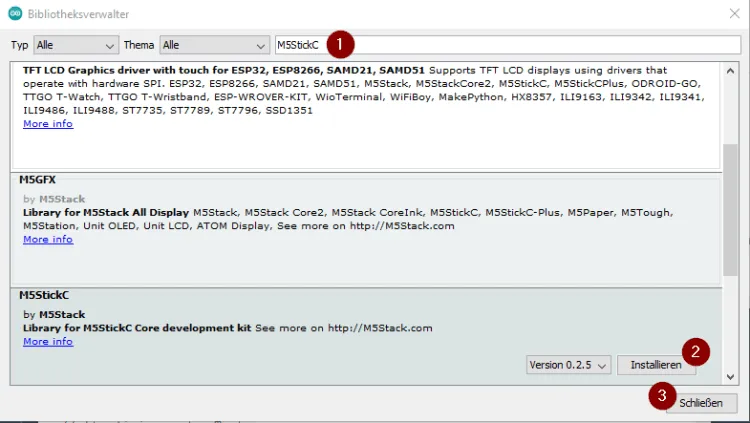
Task: Click the scroll down arrow of the library list
Action: coord(730,377)
